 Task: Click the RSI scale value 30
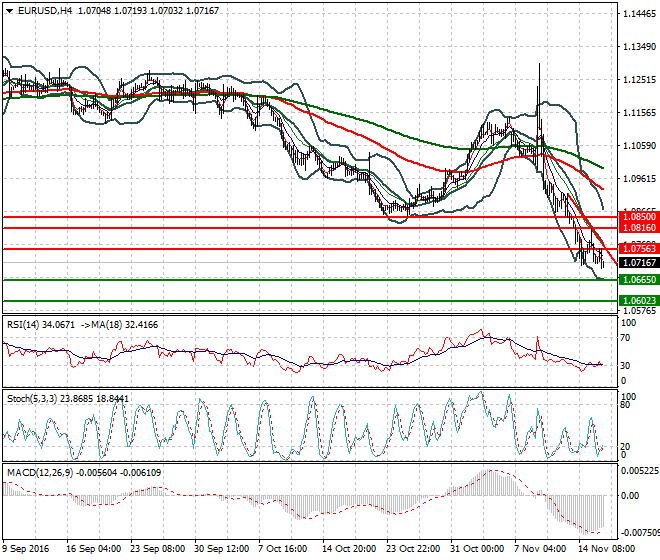click(625, 365)
